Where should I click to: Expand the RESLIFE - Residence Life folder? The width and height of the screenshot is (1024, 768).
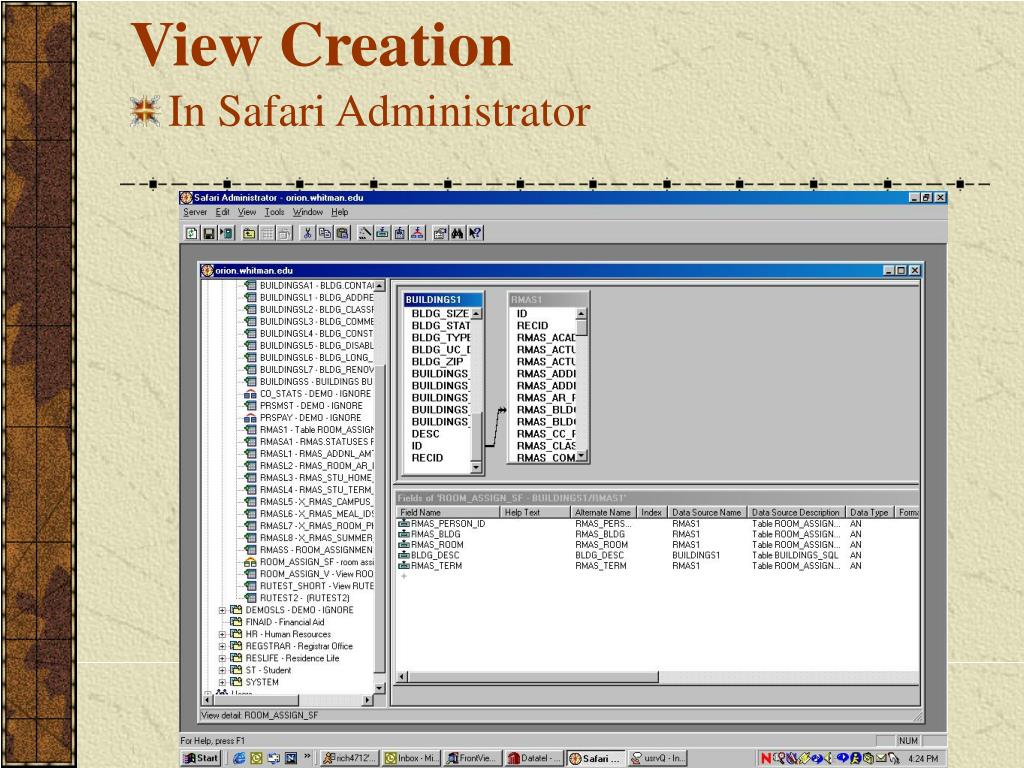click(222, 658)
